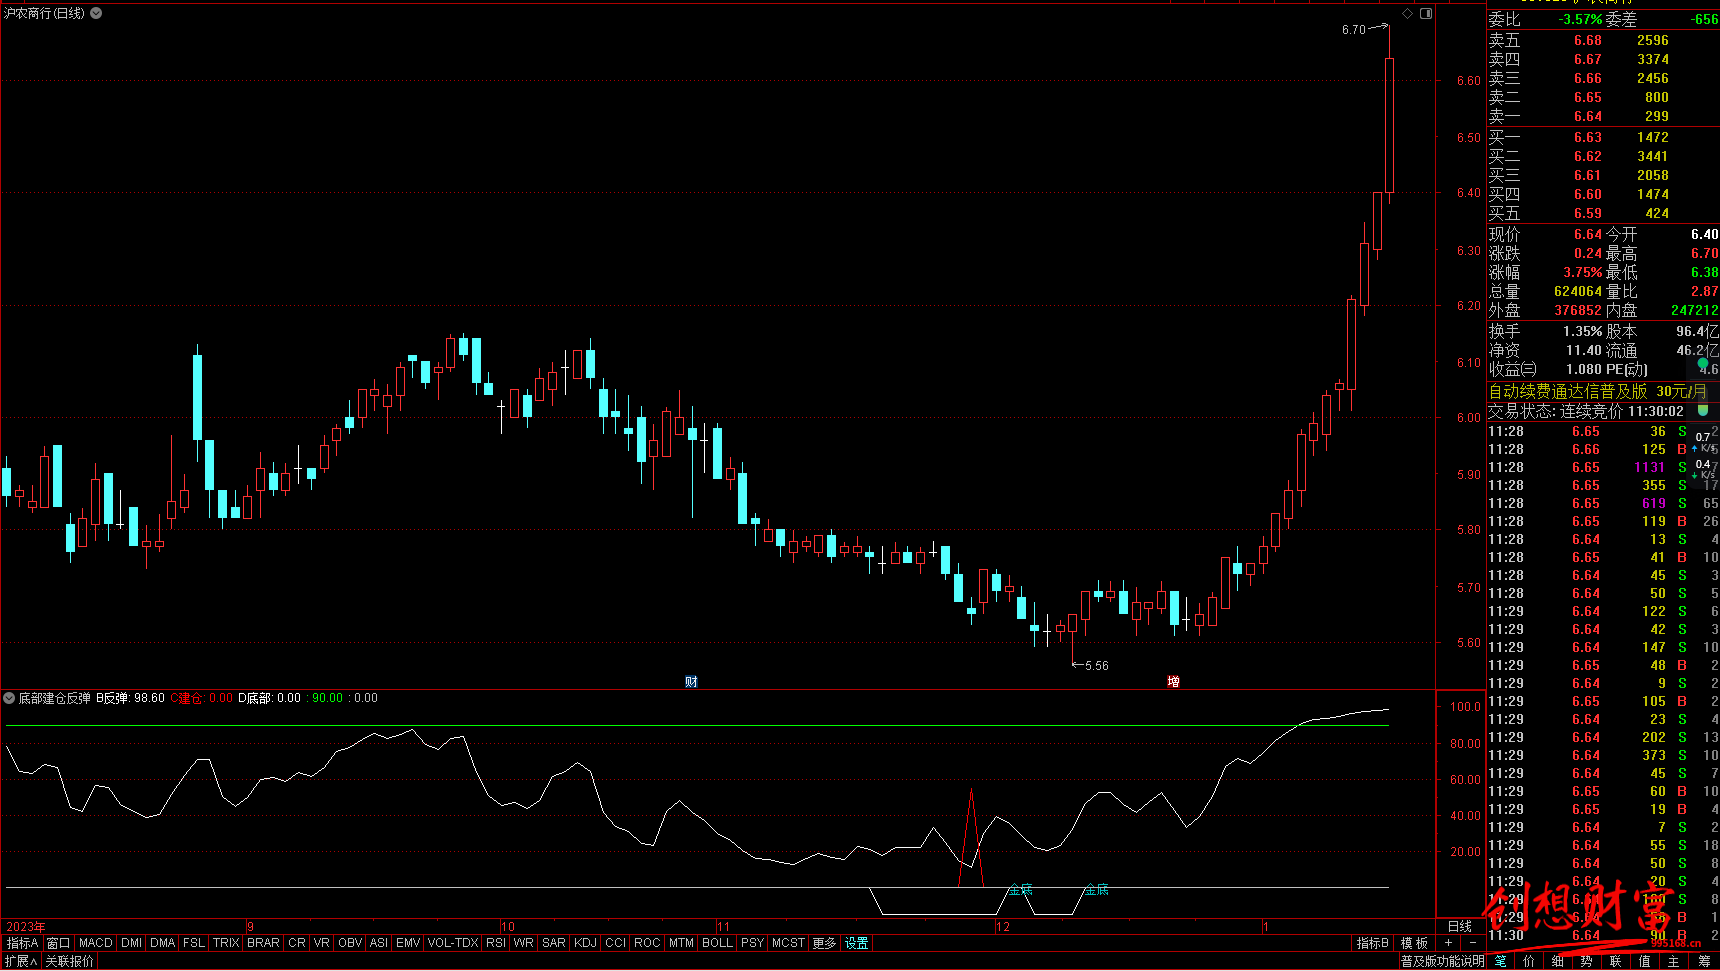Toggle the side panel icon above the chart
Viewport: 1720px width, 971px height.
(x=1426, y=13)
